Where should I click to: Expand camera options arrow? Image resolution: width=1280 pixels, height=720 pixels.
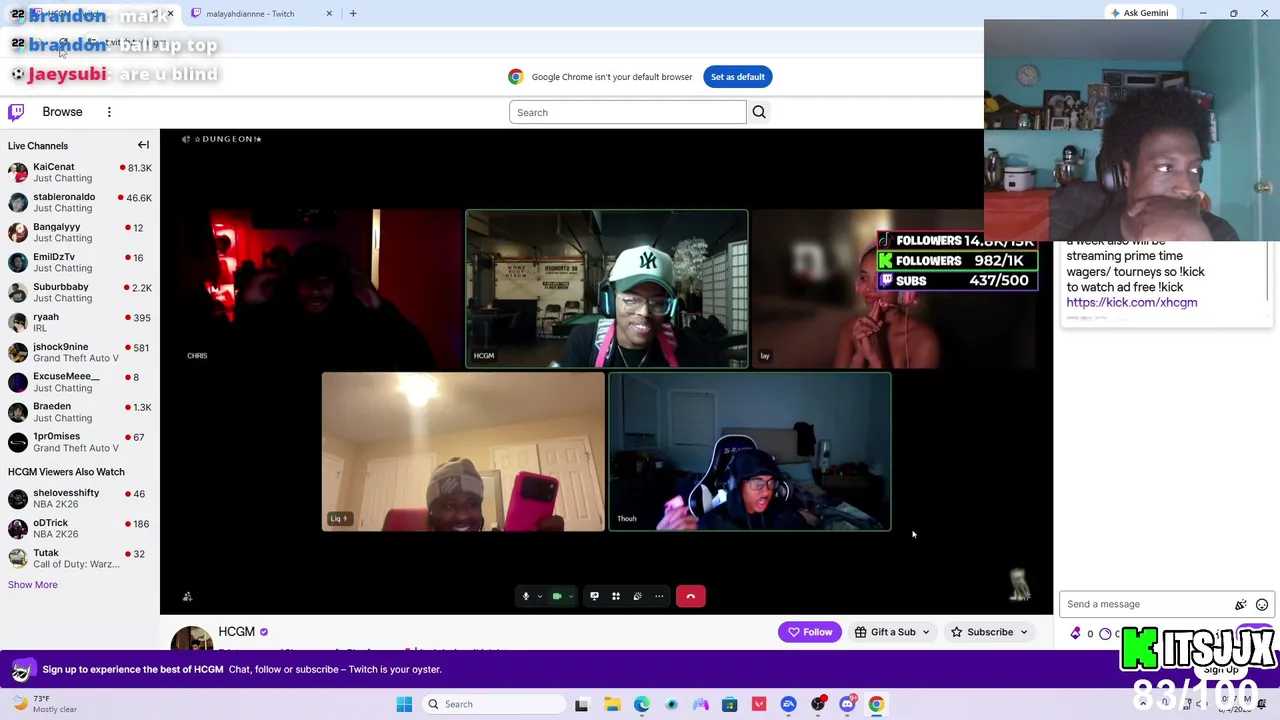(571, 597)
